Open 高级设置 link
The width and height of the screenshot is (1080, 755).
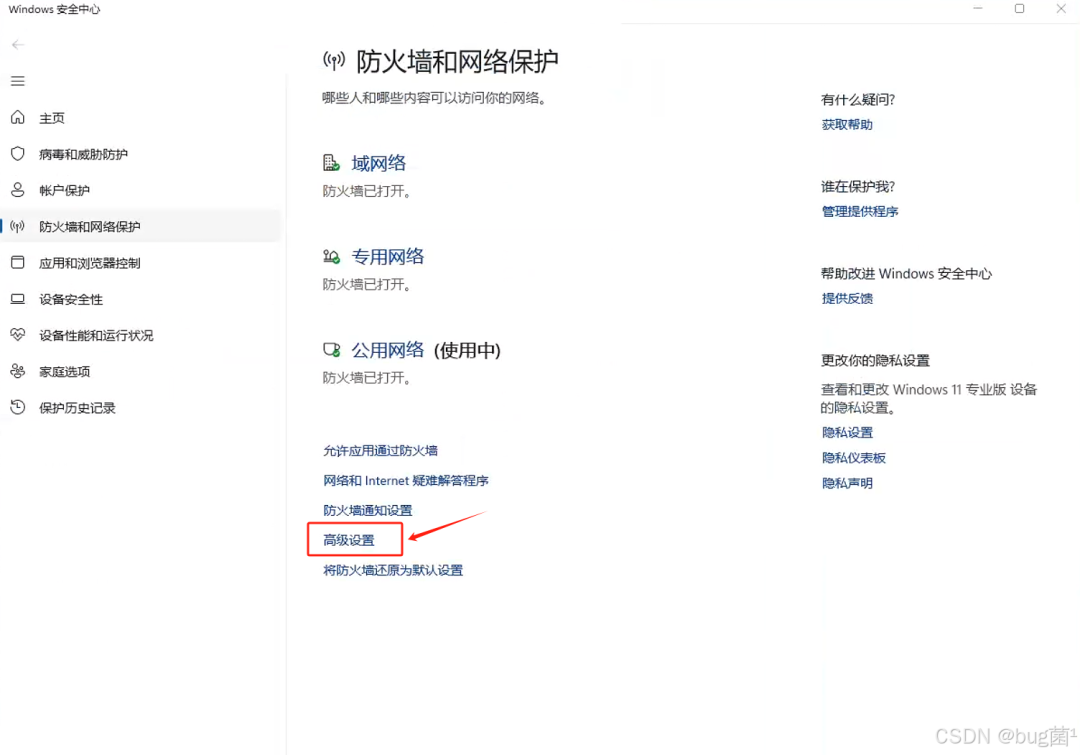[x=349, y=540]
